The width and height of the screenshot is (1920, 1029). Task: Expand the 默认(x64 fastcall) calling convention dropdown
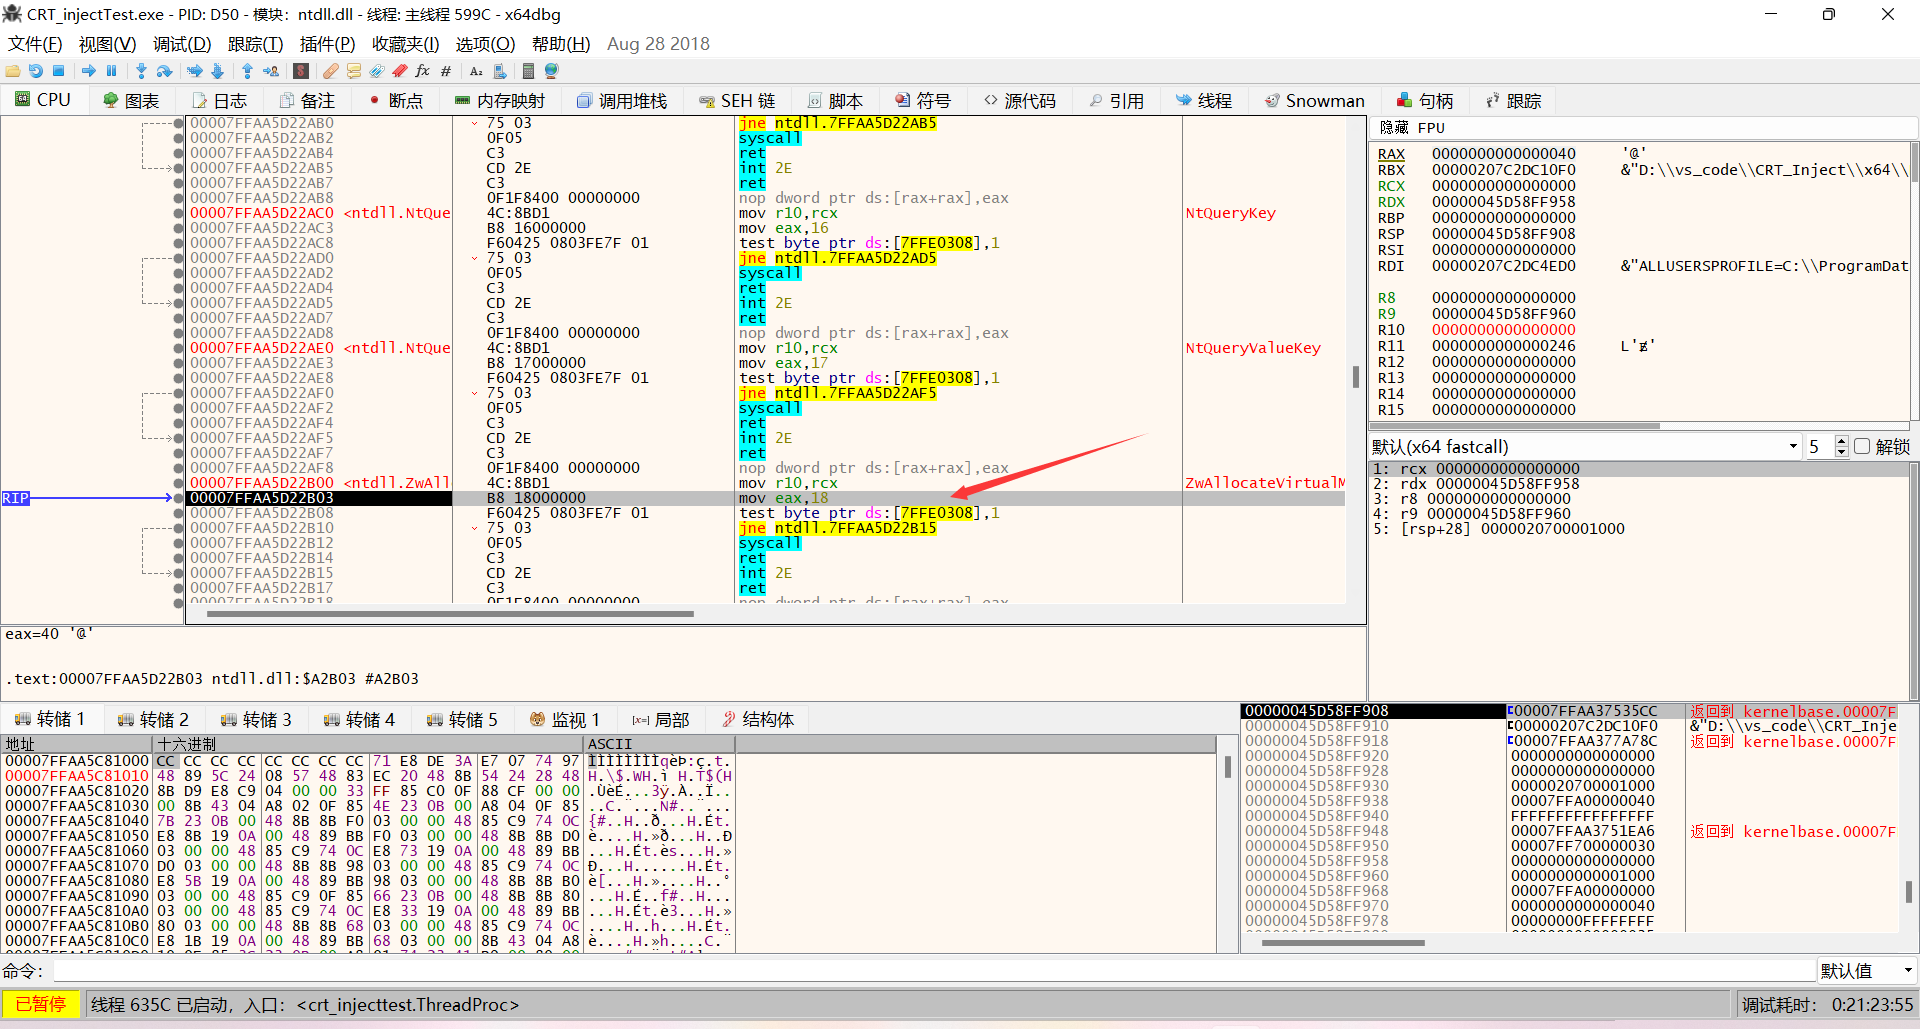[1586, 446]
